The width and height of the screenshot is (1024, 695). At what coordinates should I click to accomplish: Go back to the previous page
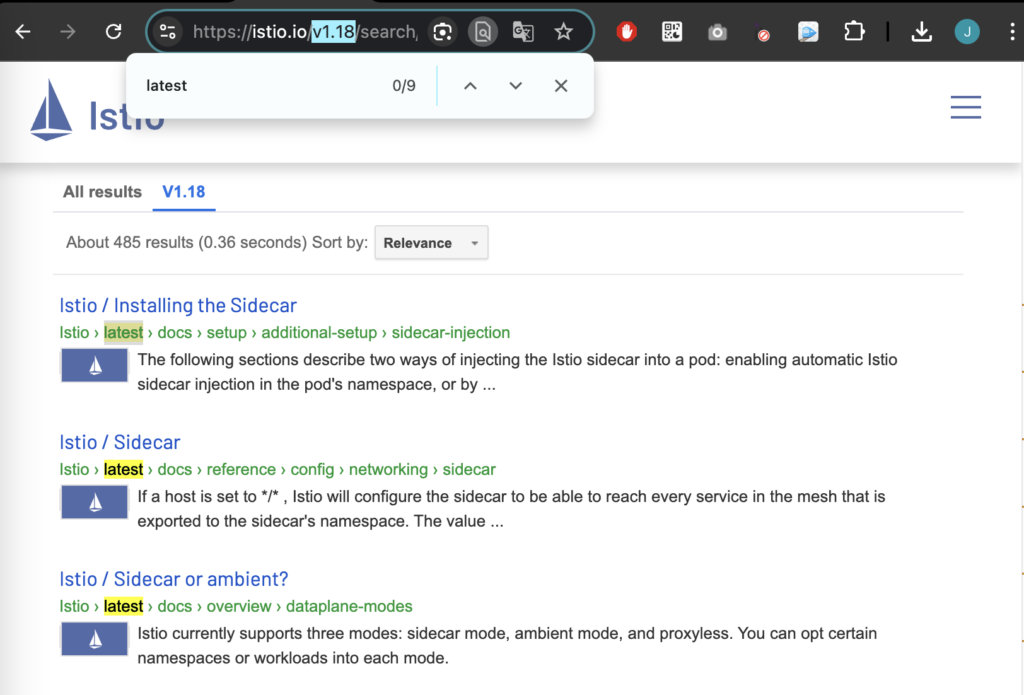pos(23,31)
